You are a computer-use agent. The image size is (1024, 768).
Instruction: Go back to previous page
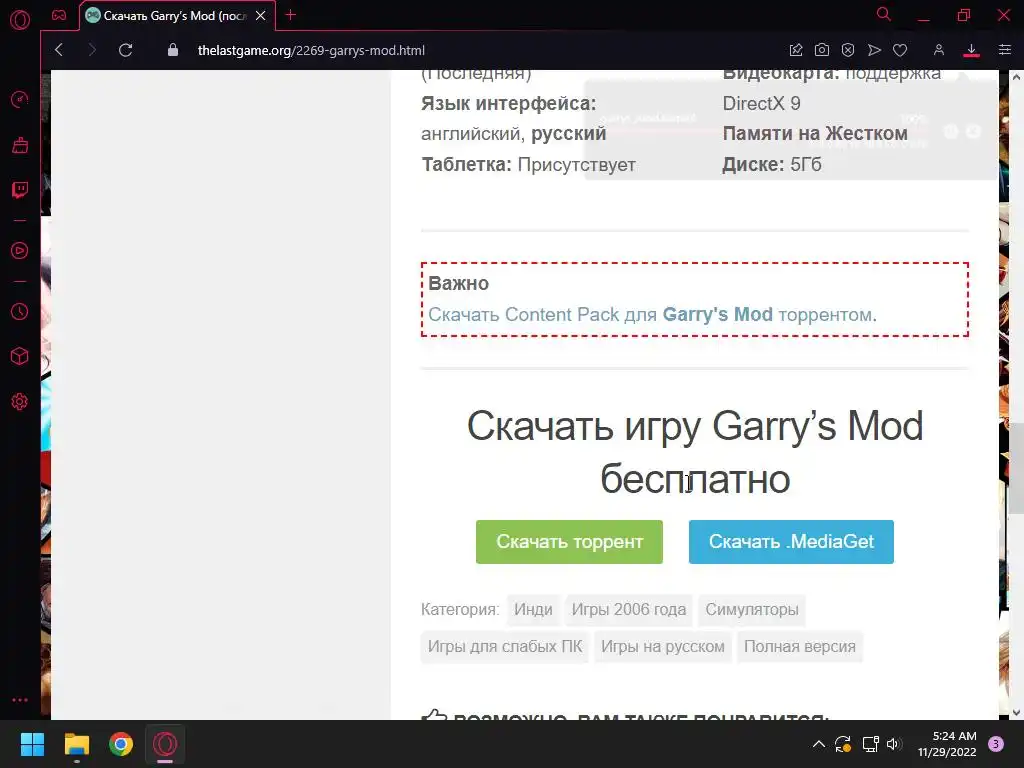[59, 50]
